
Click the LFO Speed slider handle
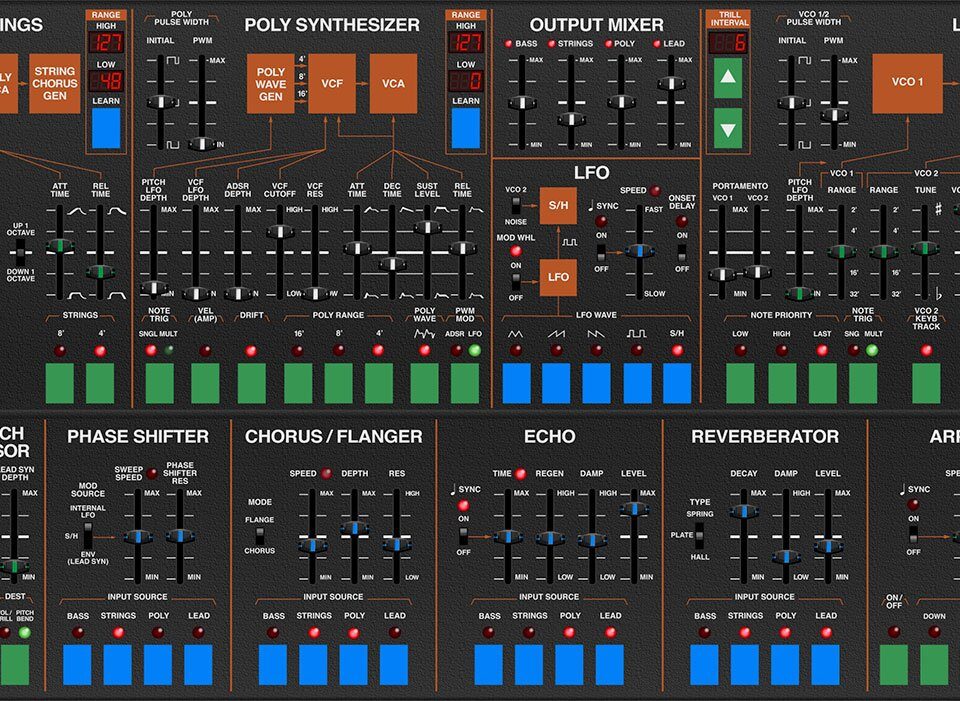pos(638,251)
